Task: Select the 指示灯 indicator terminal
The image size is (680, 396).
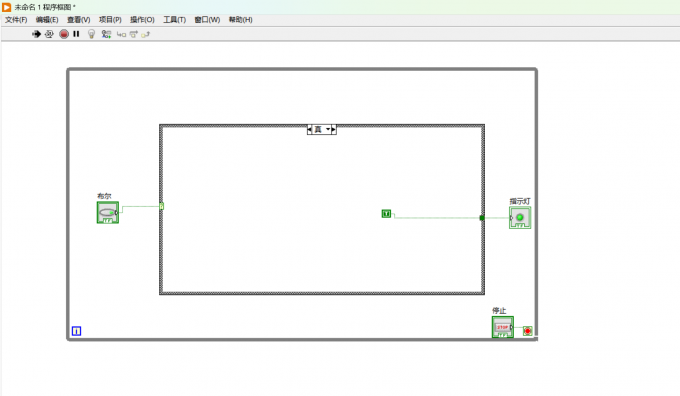Action: click(520, 218)
